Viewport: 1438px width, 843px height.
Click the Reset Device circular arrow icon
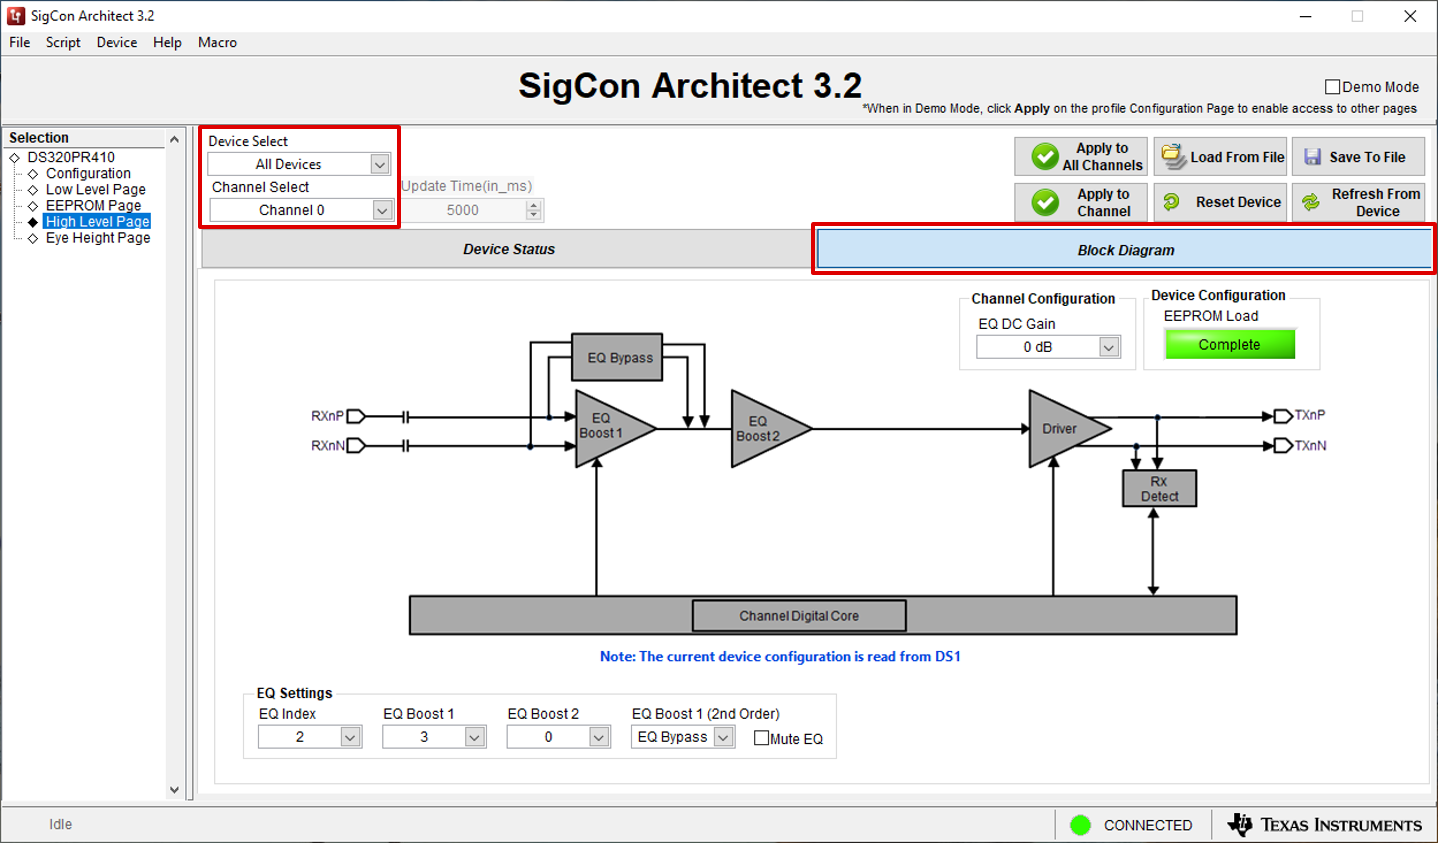pos(1171,202)
